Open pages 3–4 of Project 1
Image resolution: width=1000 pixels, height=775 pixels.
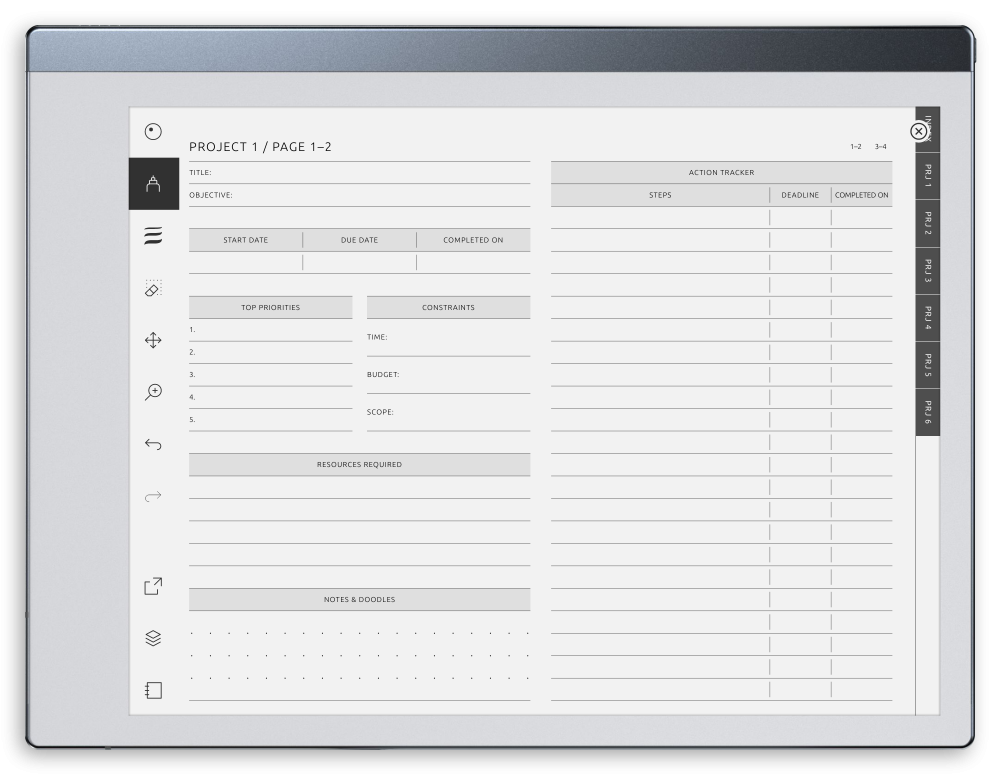[878, 146]
